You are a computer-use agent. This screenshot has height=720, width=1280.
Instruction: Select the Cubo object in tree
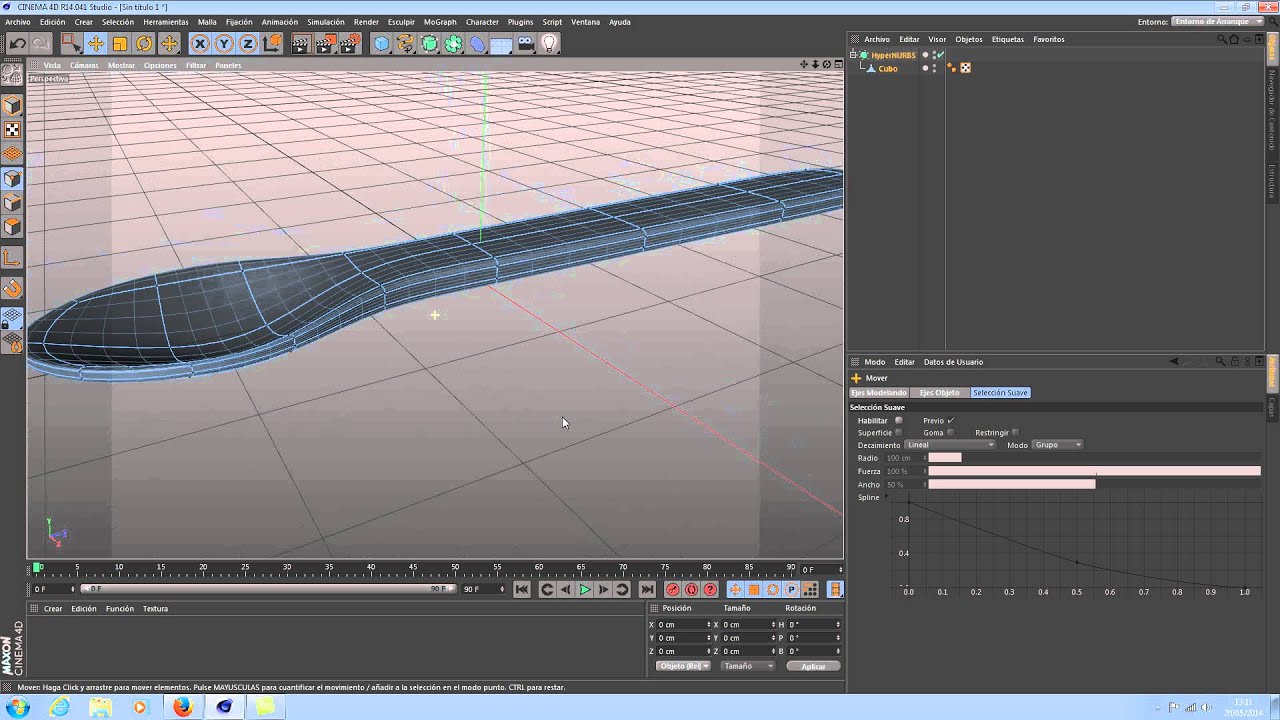coord(888,68)
